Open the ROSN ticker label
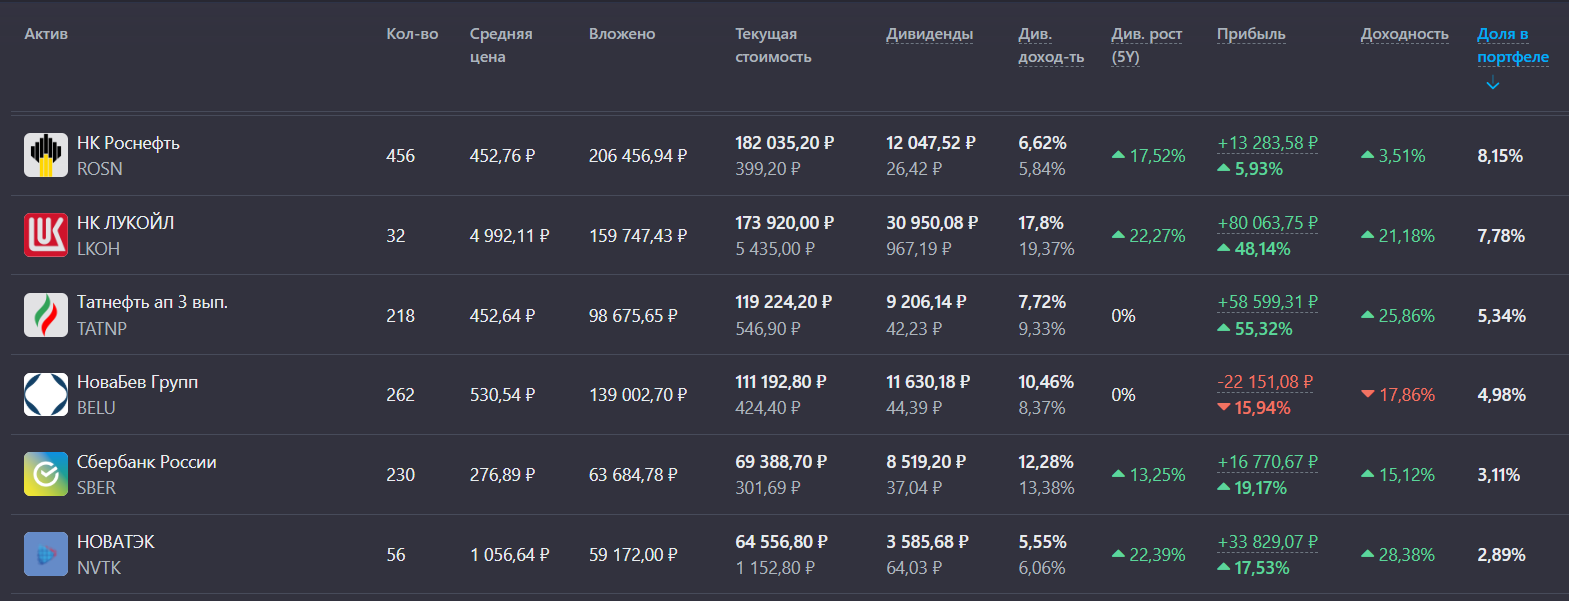The width and height of the screenshot is (1569, 601). coord(98,169)
